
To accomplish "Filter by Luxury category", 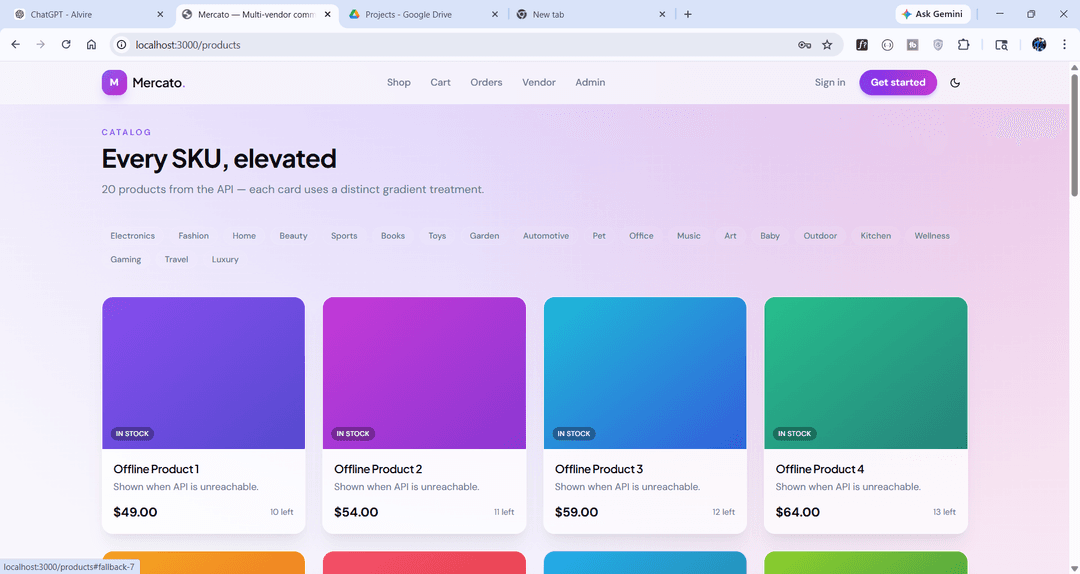I will click(x=225, y=259).
